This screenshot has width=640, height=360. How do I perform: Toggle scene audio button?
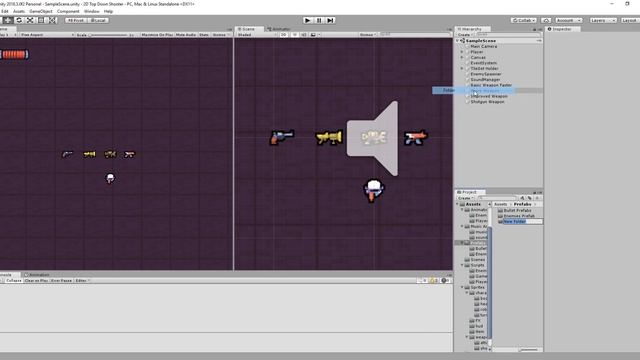pyautogui.click(x=304, y=35)
